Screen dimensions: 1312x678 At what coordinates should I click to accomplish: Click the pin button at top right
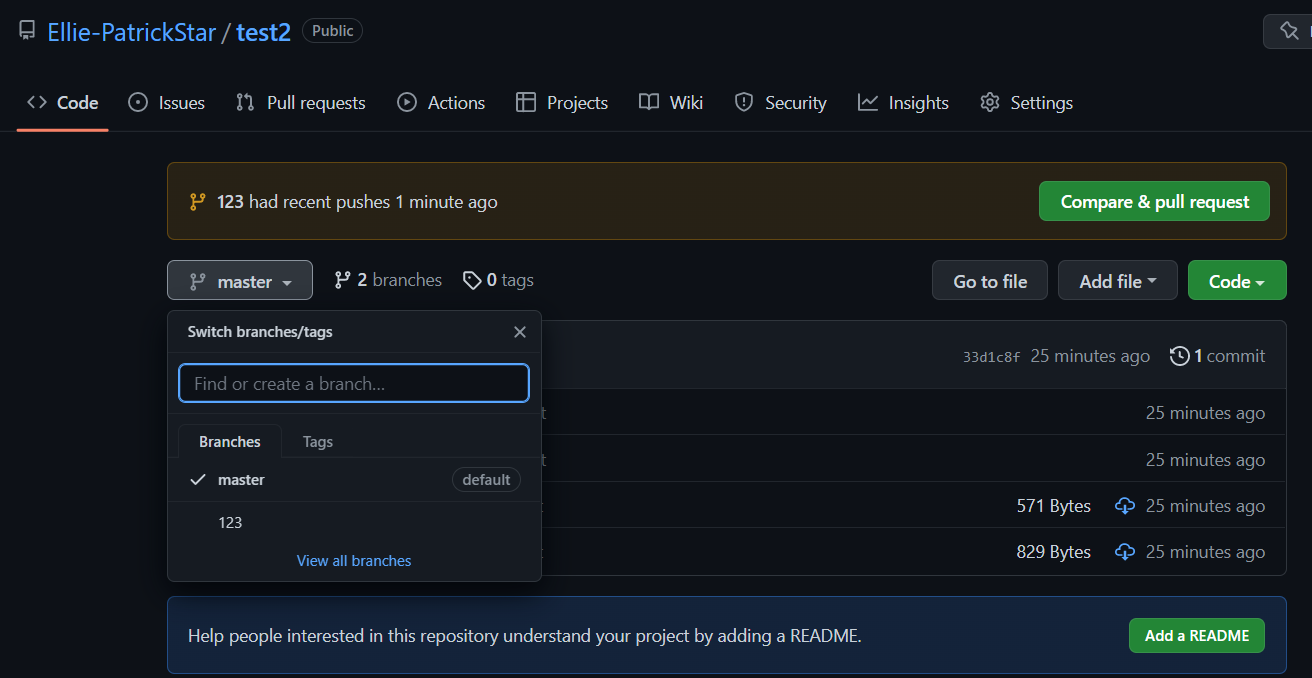click(1288, 32)
